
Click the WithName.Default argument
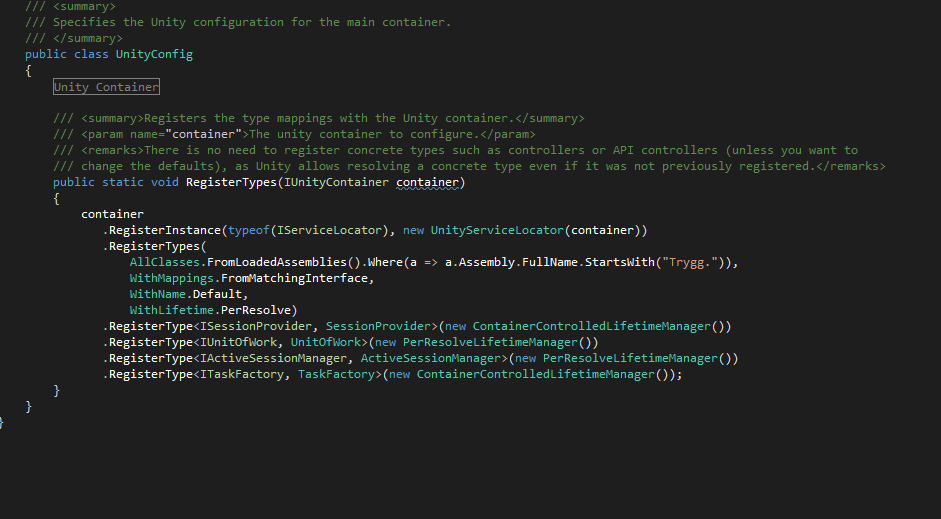pos(186,294)
